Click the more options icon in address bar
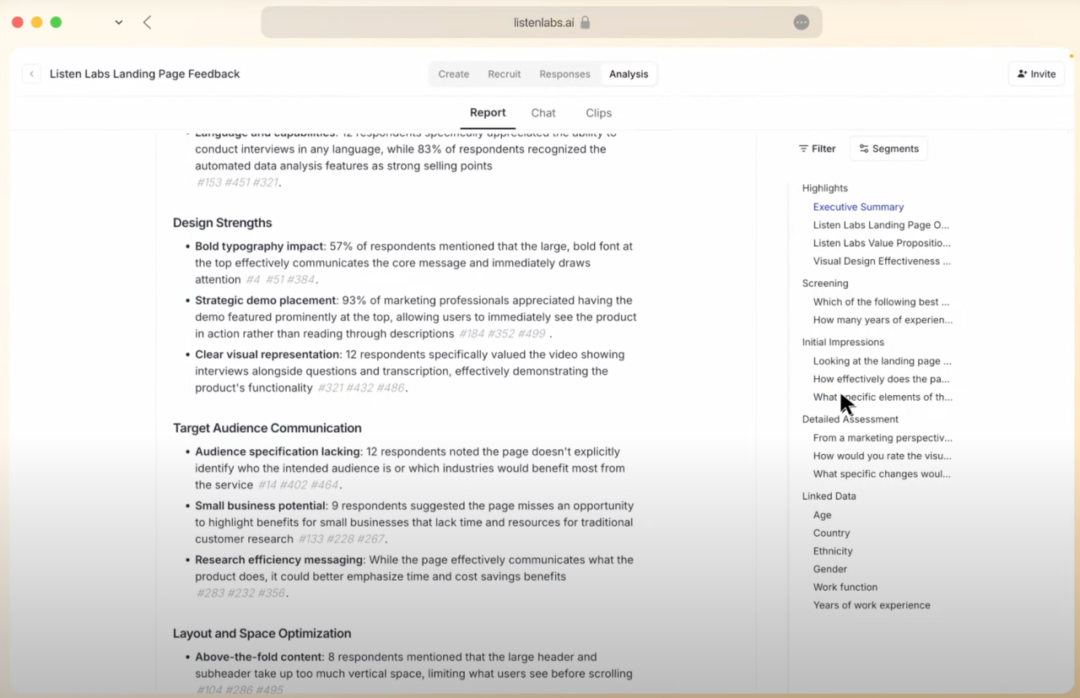The image size is (1080, 698). pyautogui.click(x=801, y=22)
